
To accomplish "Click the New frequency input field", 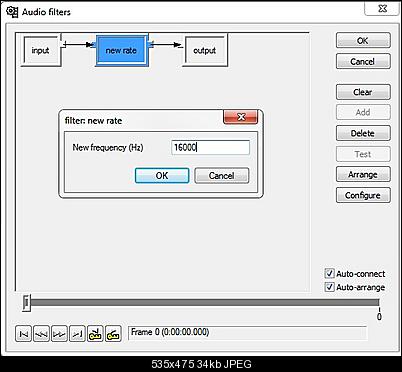I will pyautogui.click(x=210, y=147).
